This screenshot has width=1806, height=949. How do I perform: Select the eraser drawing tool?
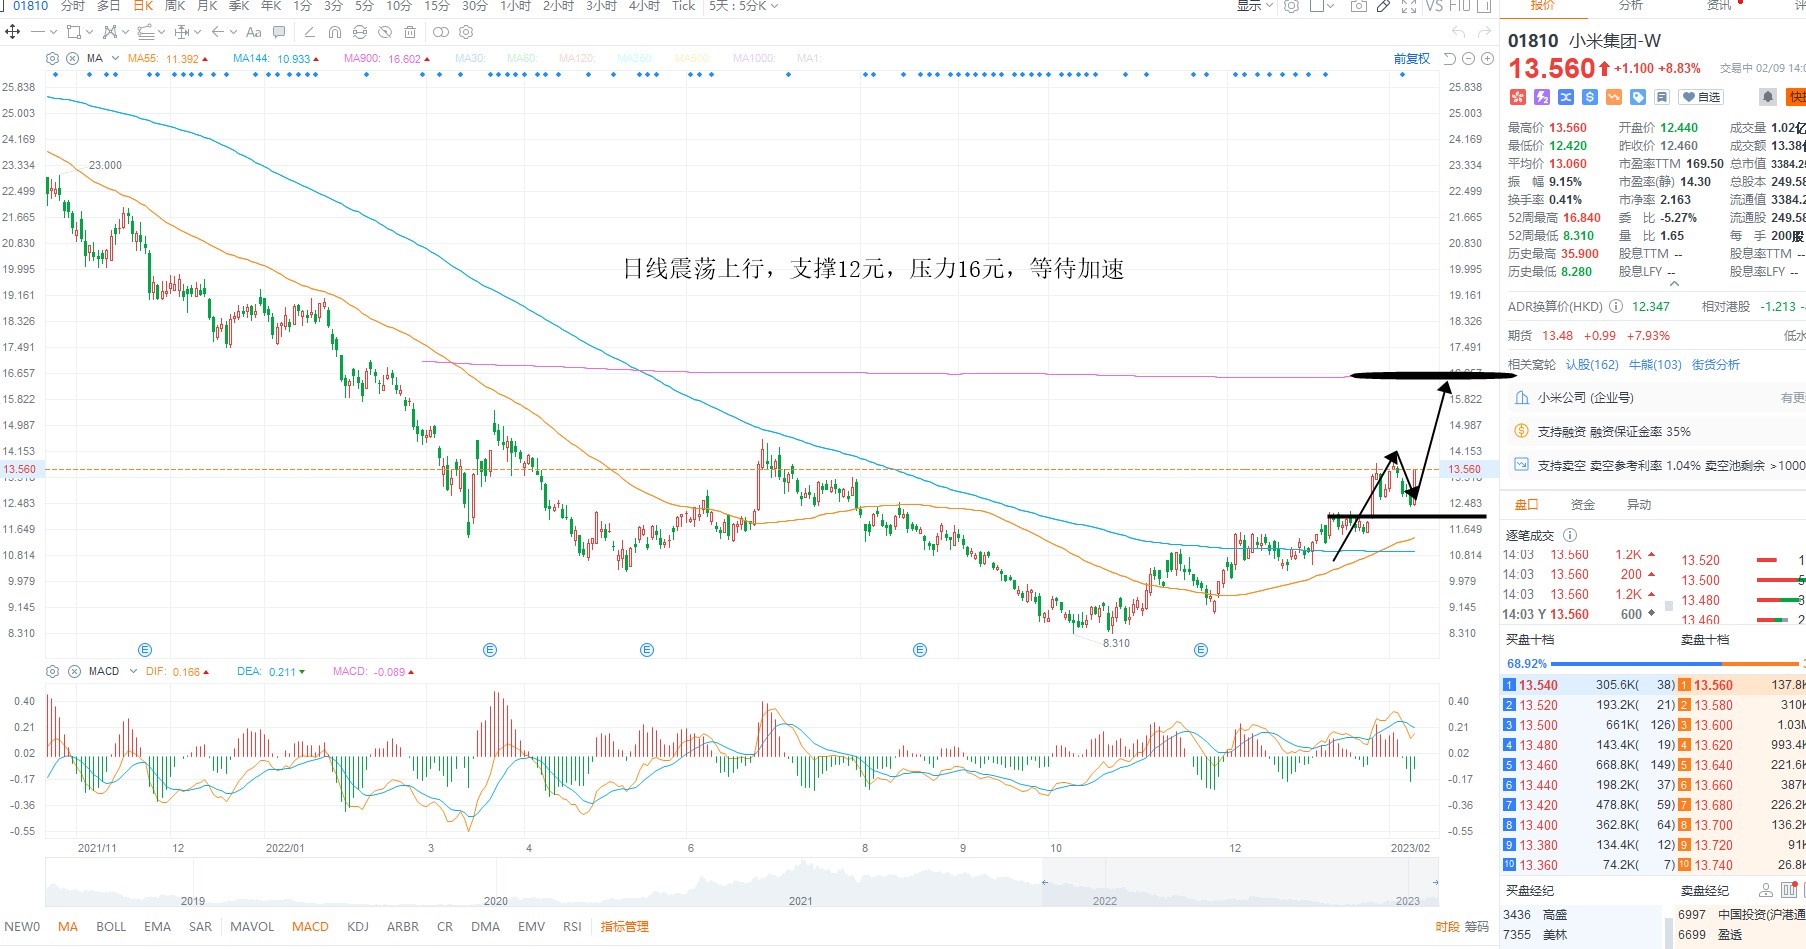tap(309, 32)
